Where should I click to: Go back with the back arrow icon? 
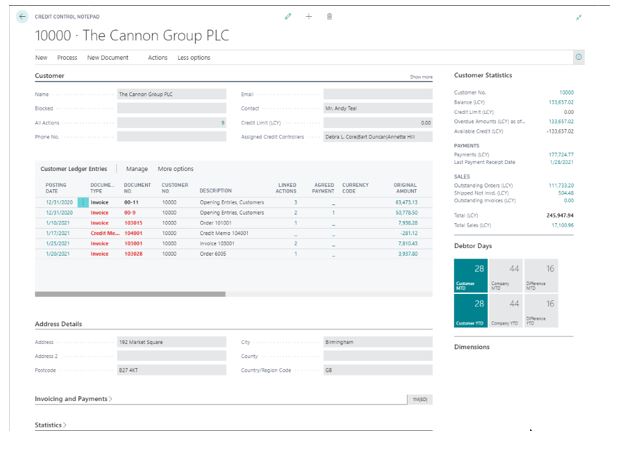coord(22,17)
